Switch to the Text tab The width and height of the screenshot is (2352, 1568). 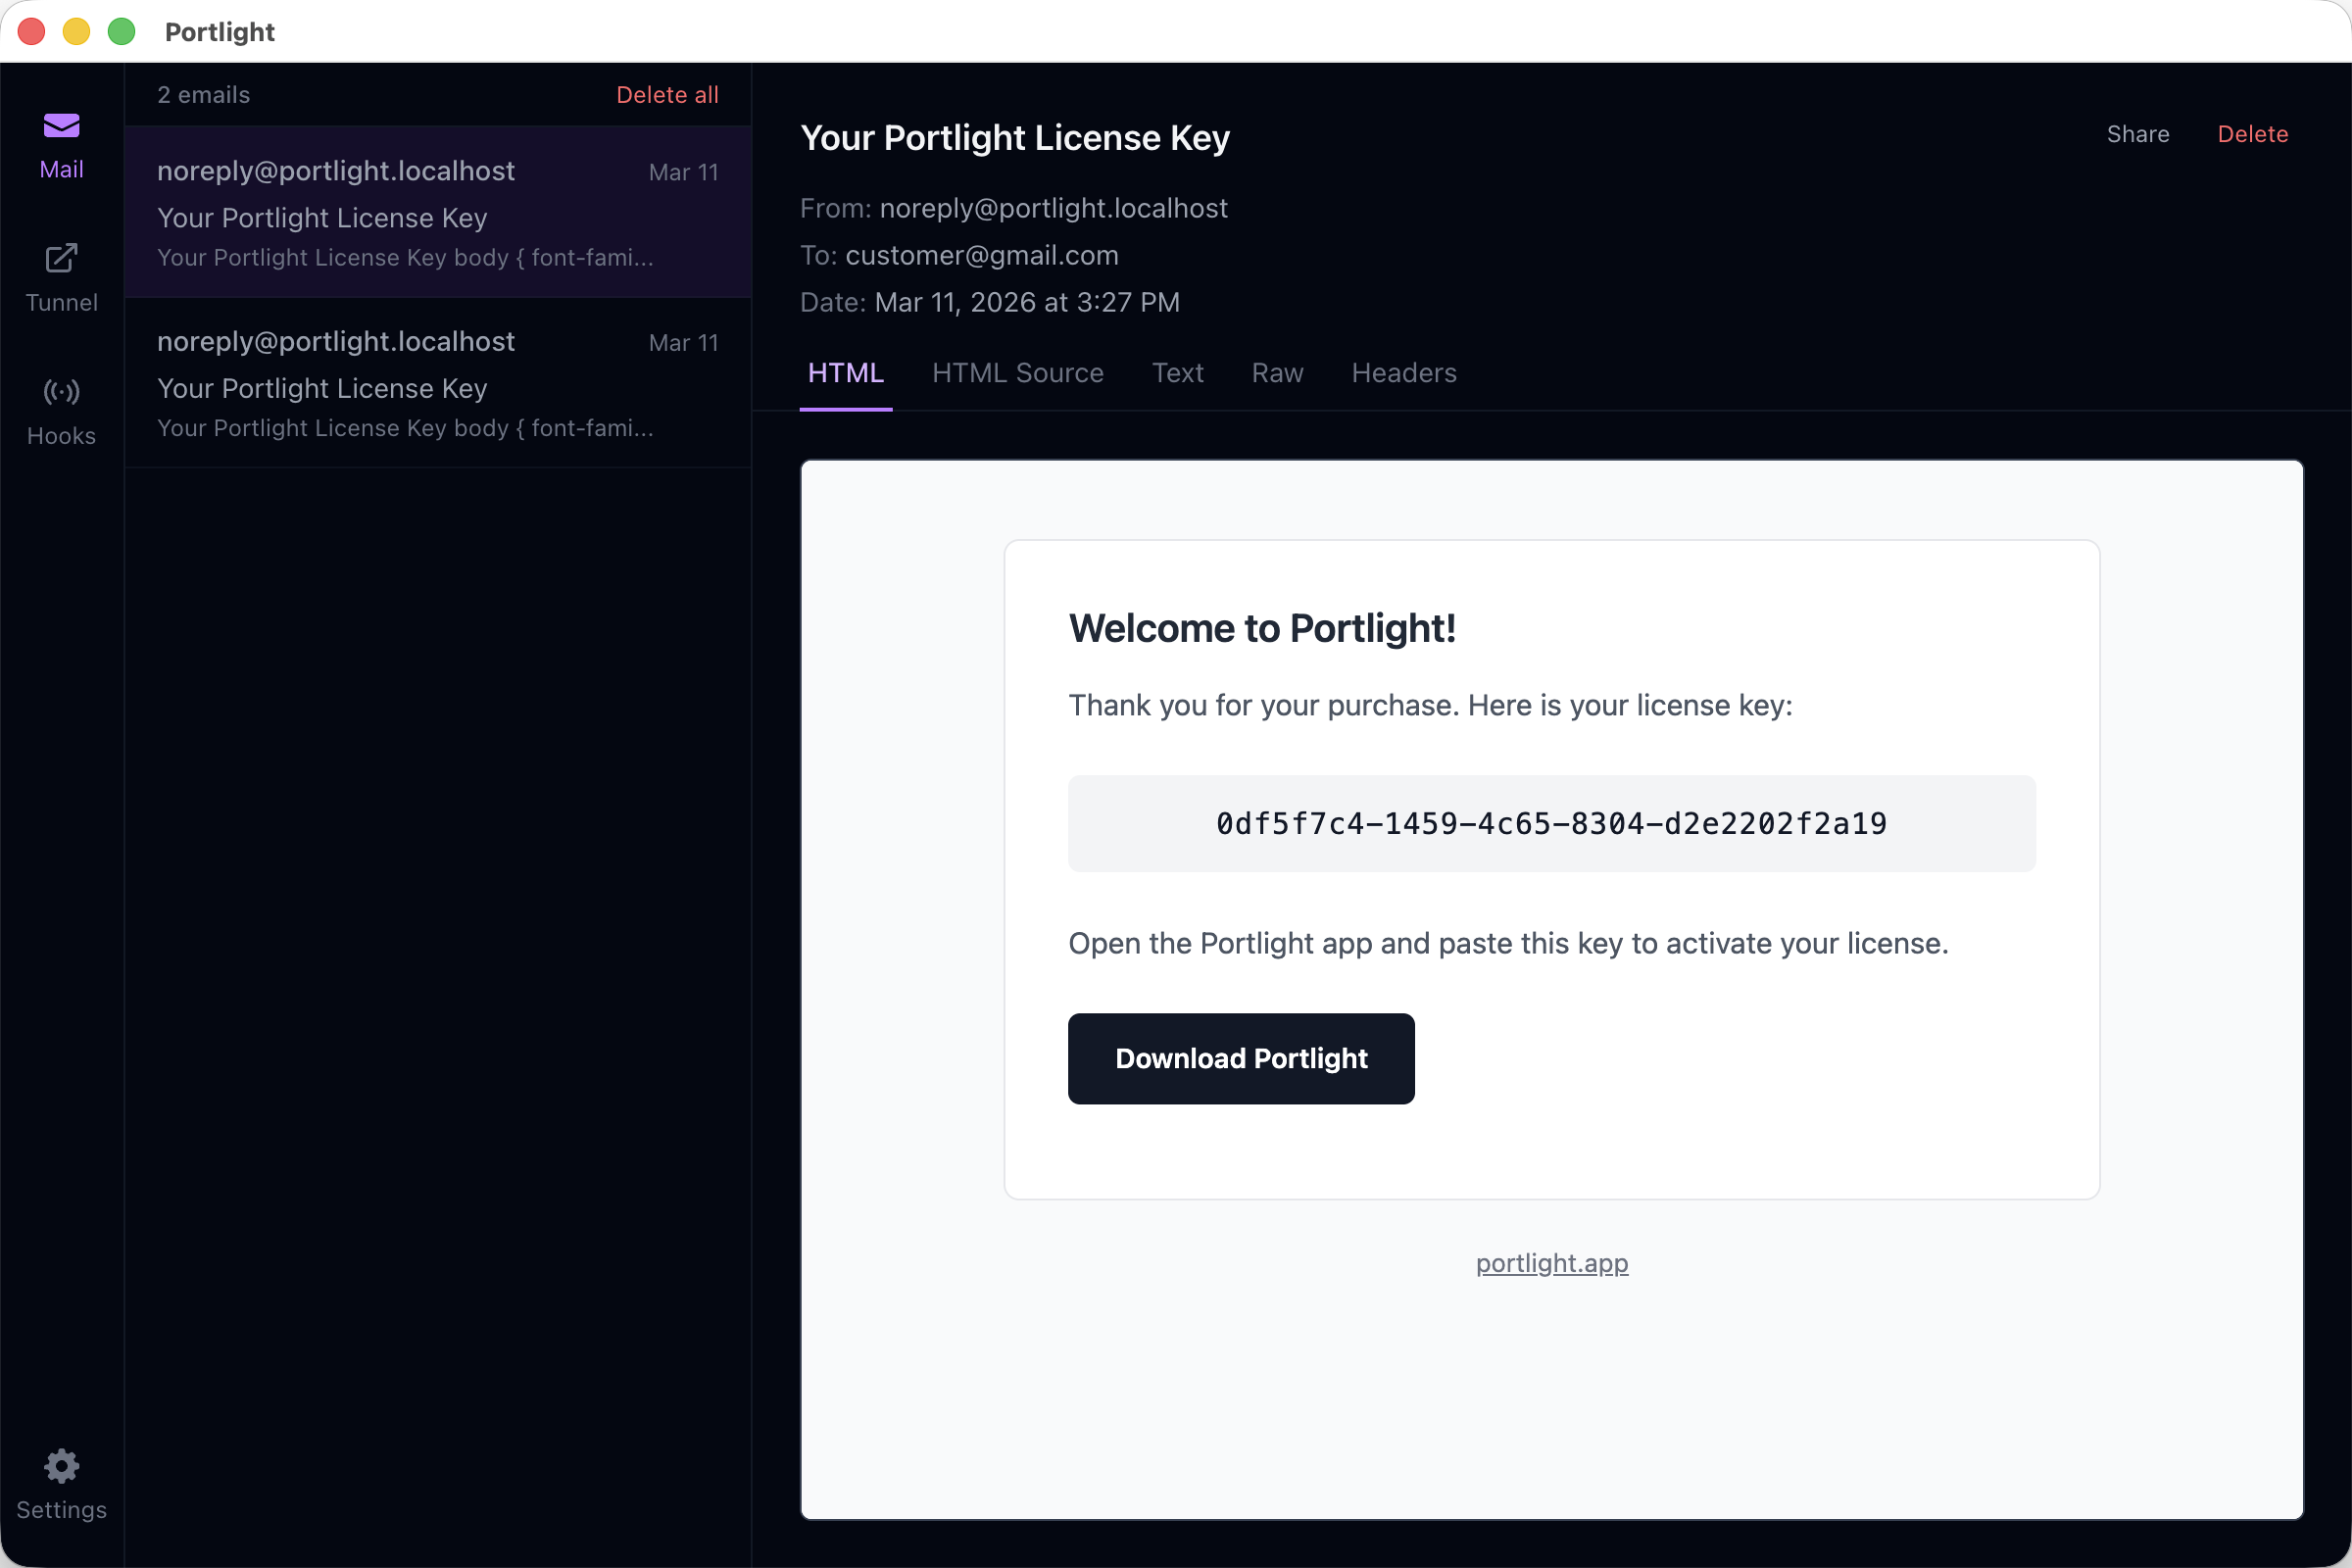pyautogui.click(x=1178, y=373)
